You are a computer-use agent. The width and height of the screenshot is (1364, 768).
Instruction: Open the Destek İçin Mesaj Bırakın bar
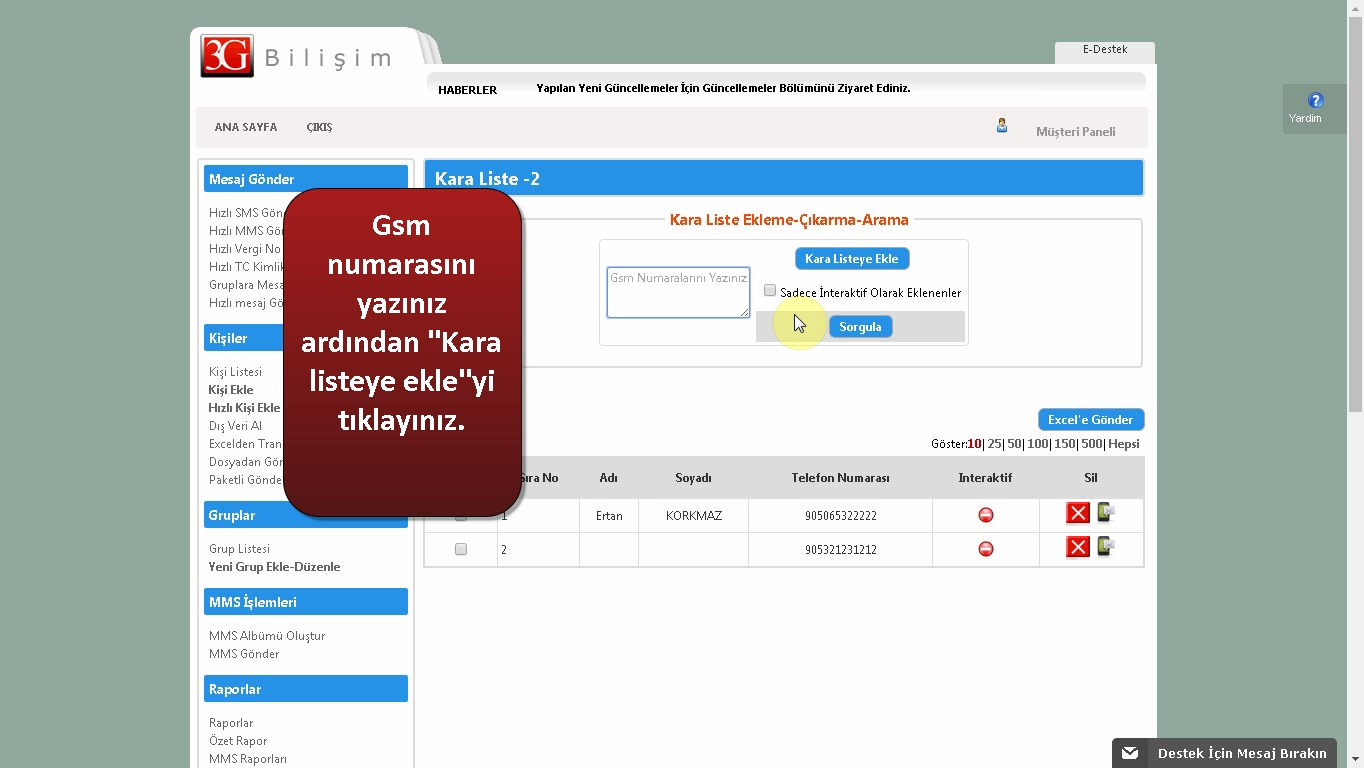click(1224, 753)
